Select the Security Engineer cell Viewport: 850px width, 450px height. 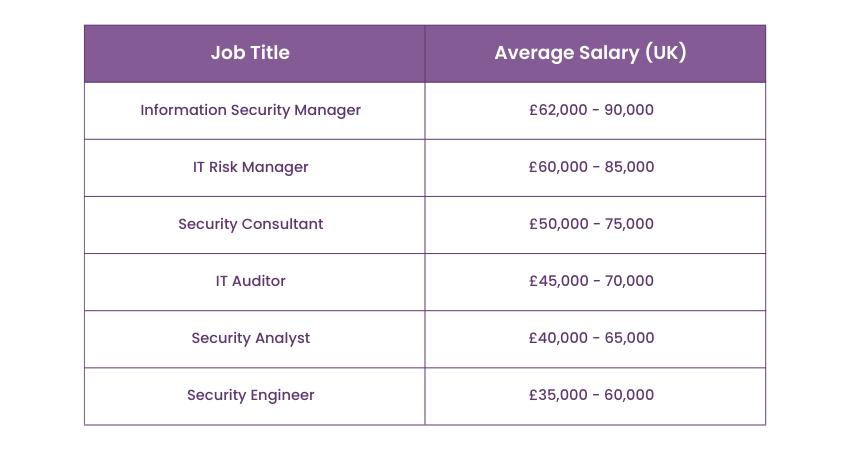click(250, 395)
